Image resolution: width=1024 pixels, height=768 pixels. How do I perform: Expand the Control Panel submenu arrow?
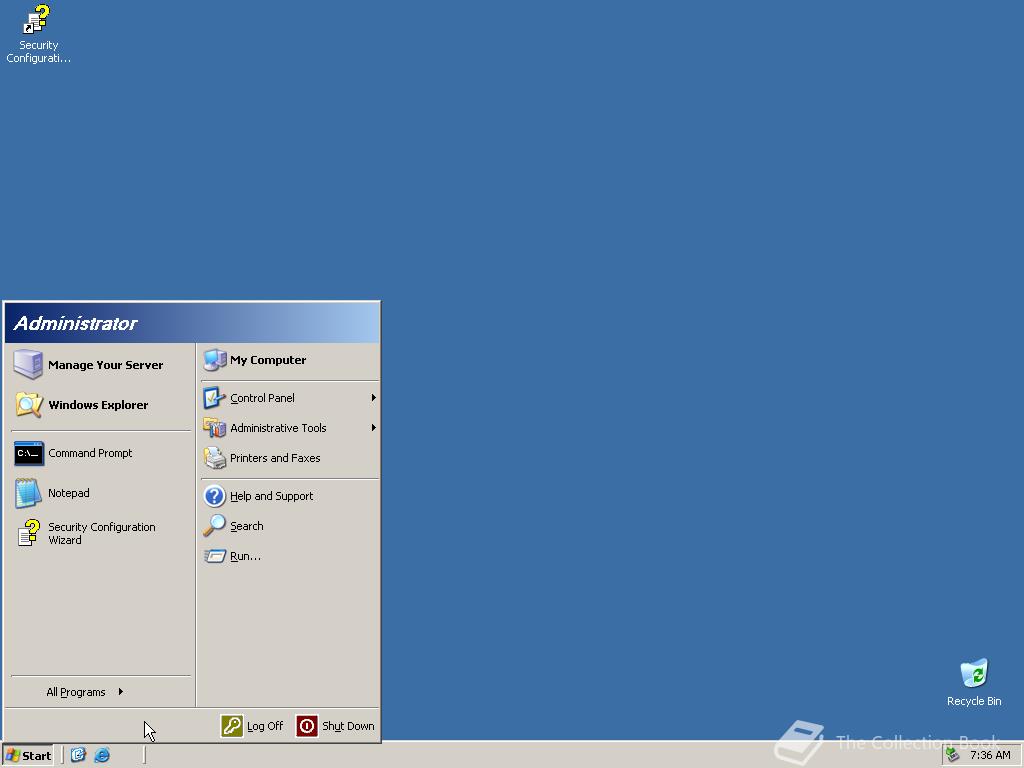coord(374,398)
